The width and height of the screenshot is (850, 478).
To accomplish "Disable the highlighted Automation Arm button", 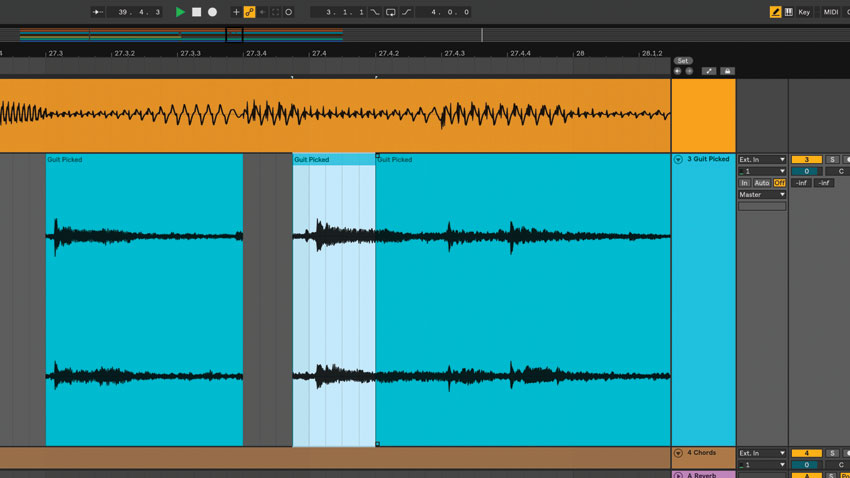I will (249, 12).
